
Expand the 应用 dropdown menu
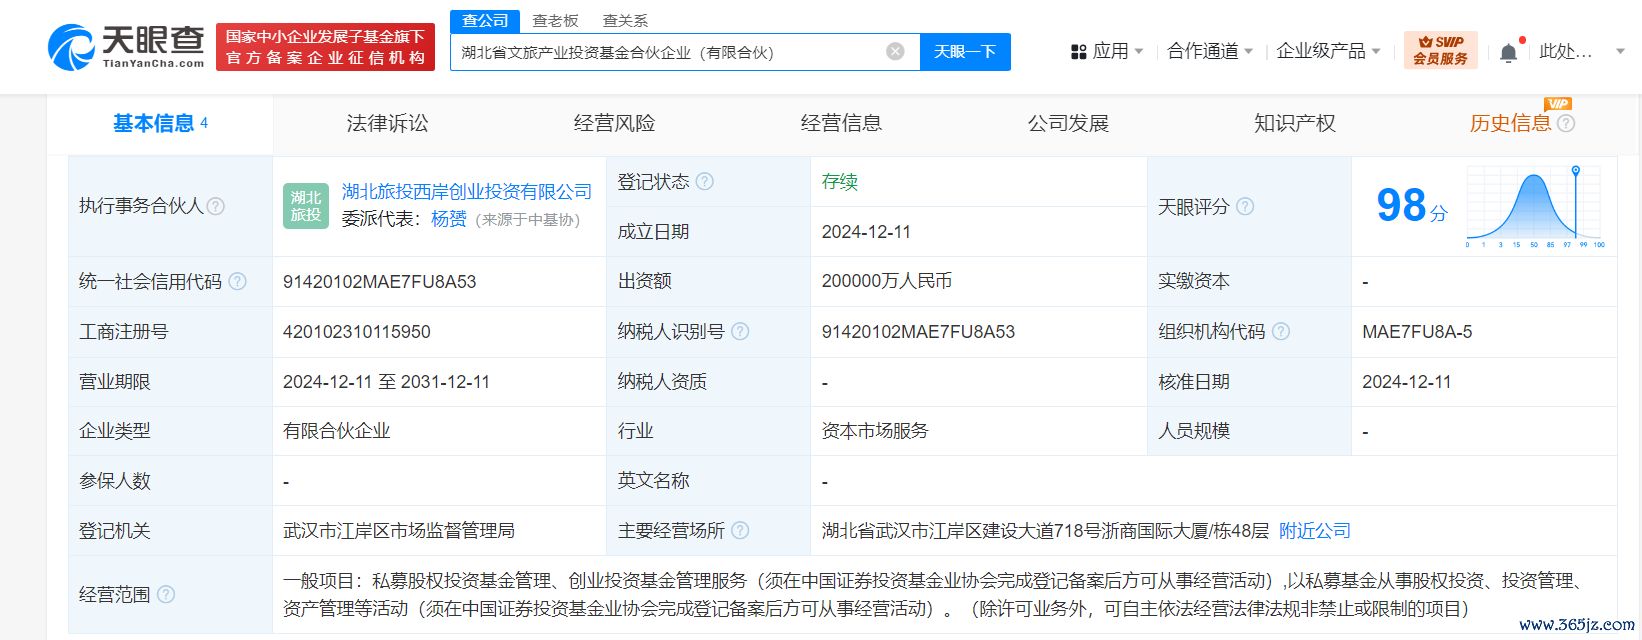point(1139,51)
